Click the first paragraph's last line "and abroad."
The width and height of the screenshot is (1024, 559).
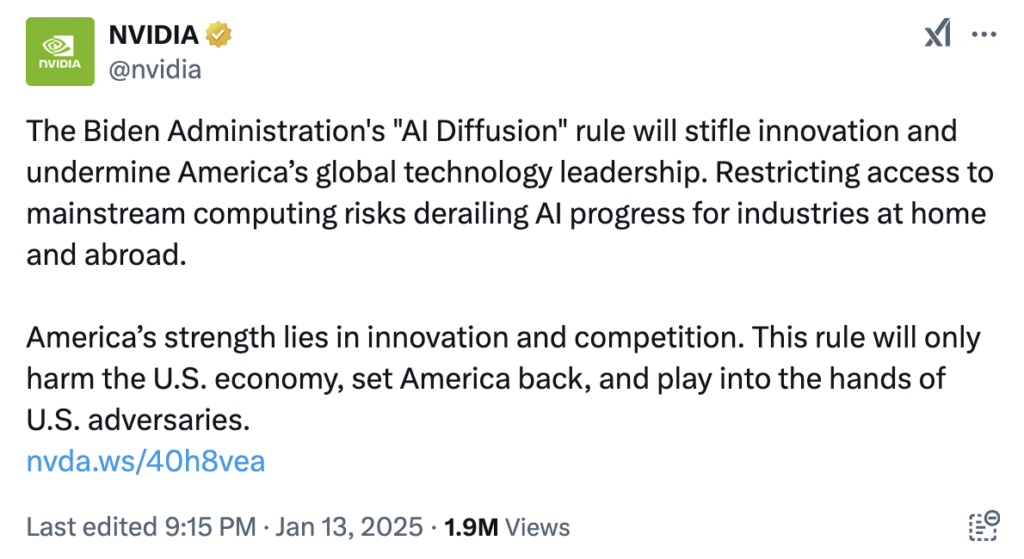[x=107, y=254]
